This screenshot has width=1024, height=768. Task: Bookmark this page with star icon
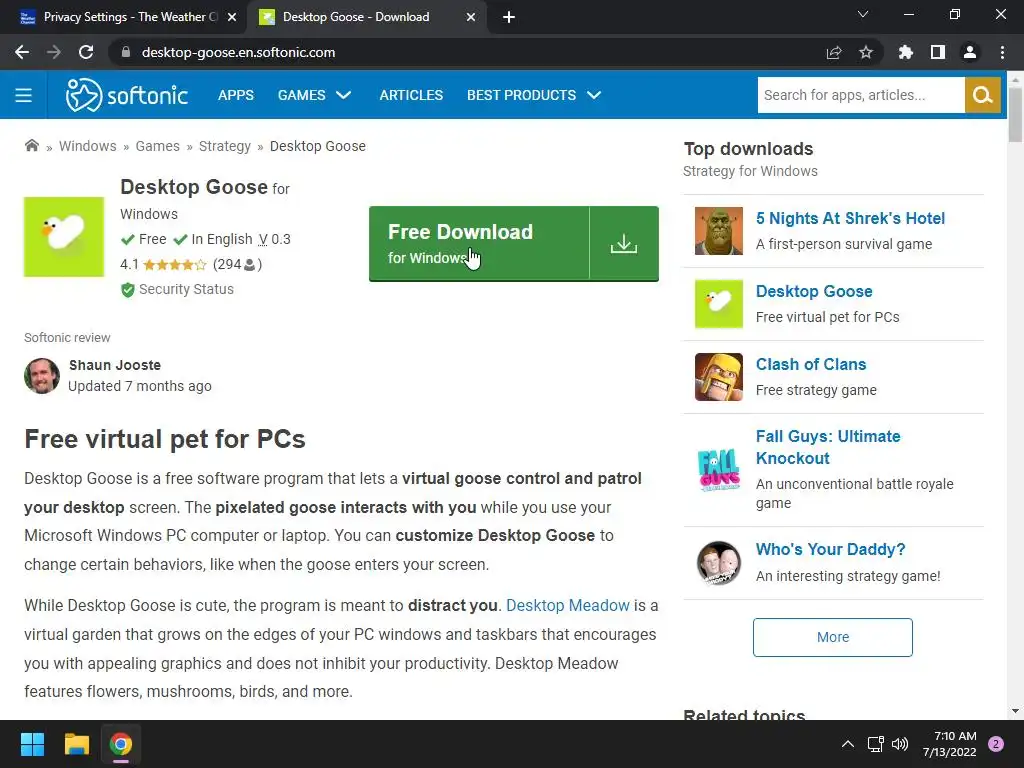tap(866, 52)
